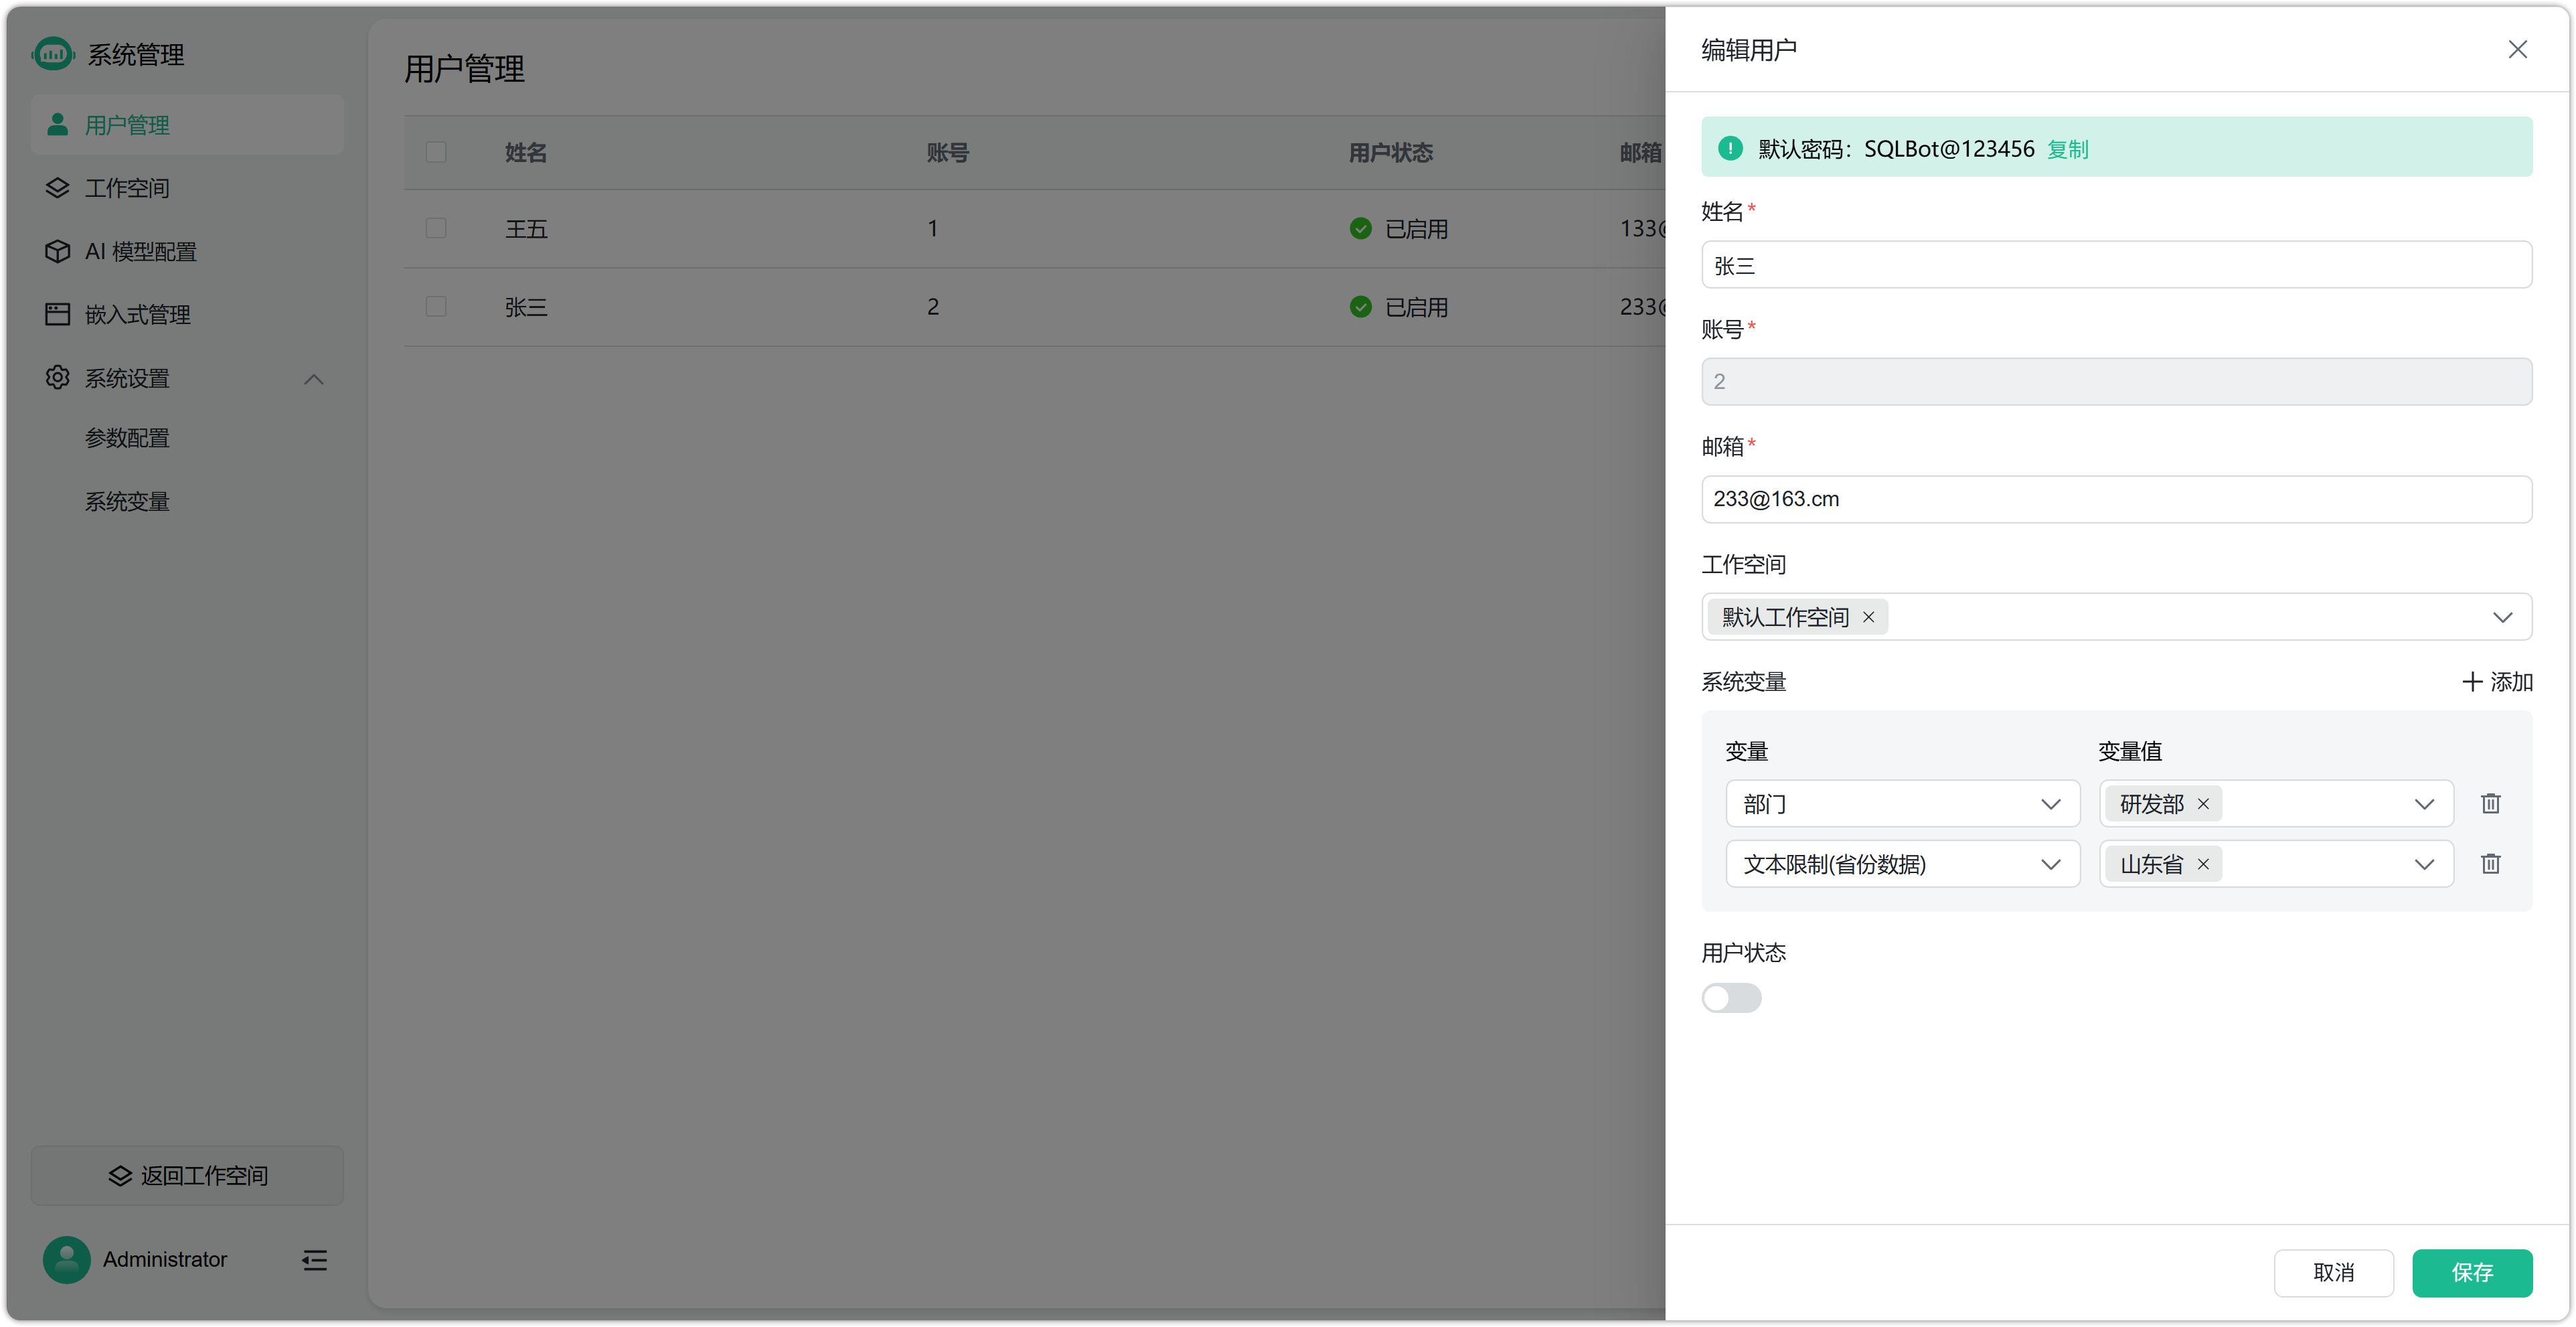The image size is (2576, 1327).
Task: Collapse the sidebar with the panel toggle icon
Action: click(313, 1259)
